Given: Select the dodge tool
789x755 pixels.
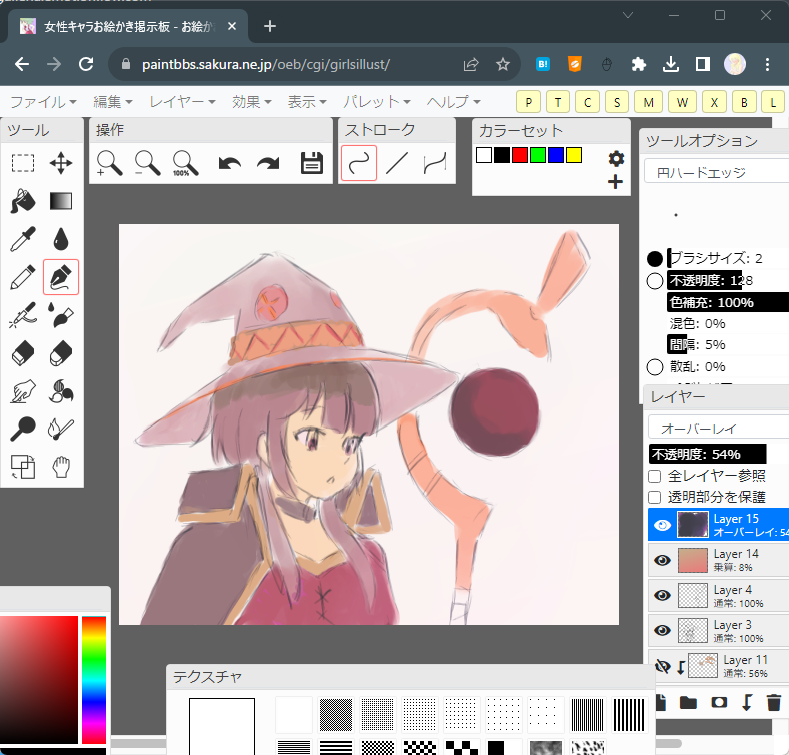Looking at the screenshot, I should [x=23, y=429].
